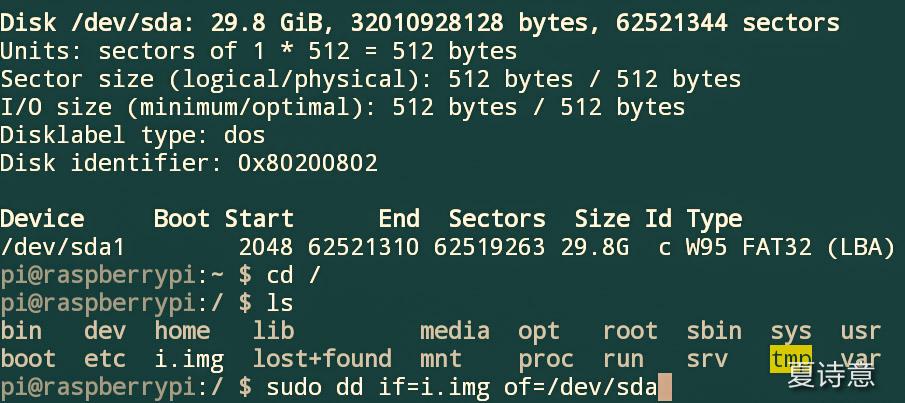Click the Sectors column header
Image resolution: width=905 pixels, height=403 pixels.
coord(497,219)
